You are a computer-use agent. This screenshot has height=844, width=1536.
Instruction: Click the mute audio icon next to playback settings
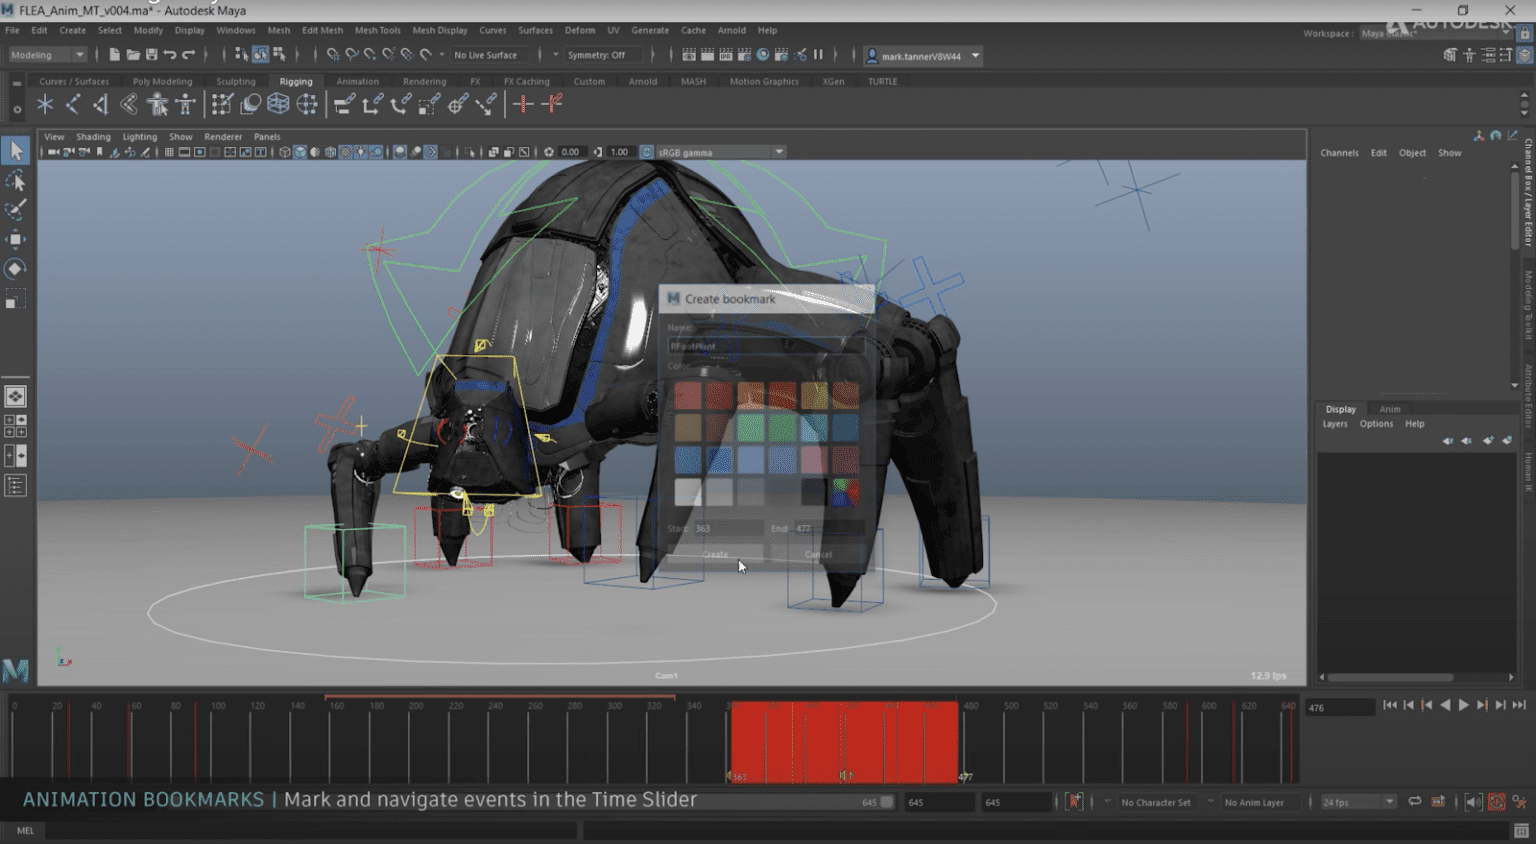pos(1473,801)
